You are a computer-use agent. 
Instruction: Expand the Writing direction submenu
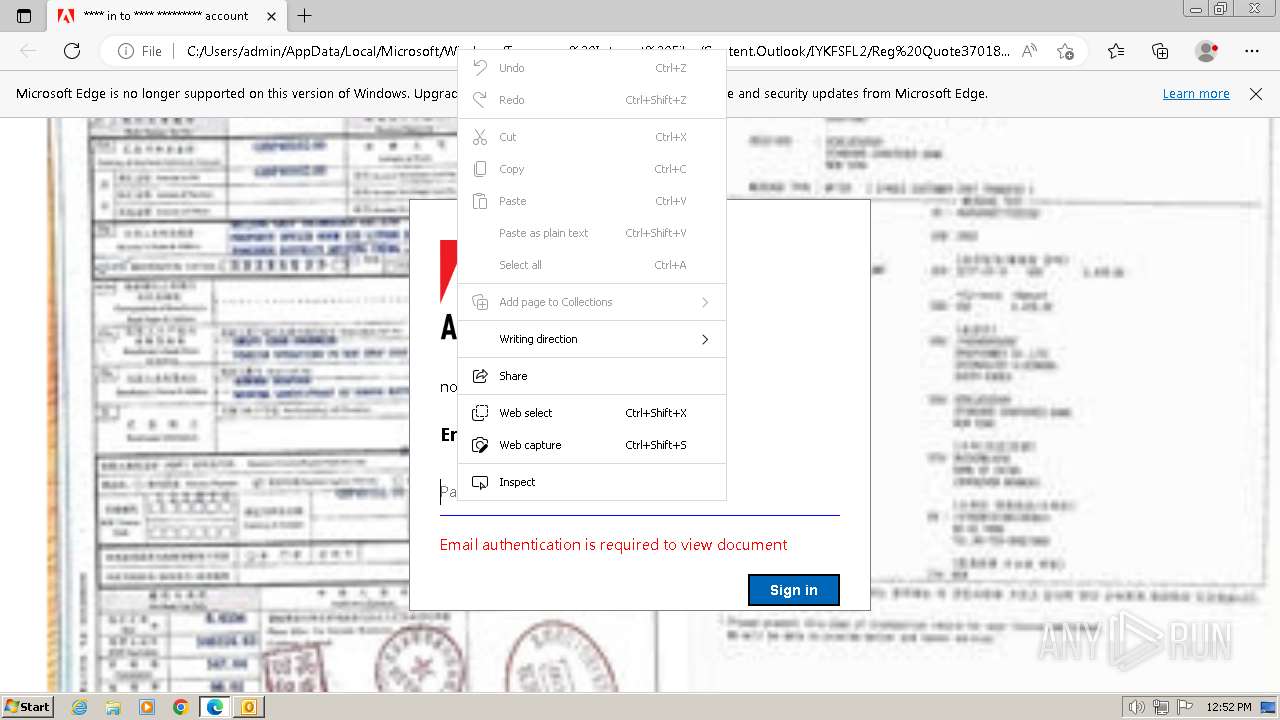click(592, 339)
